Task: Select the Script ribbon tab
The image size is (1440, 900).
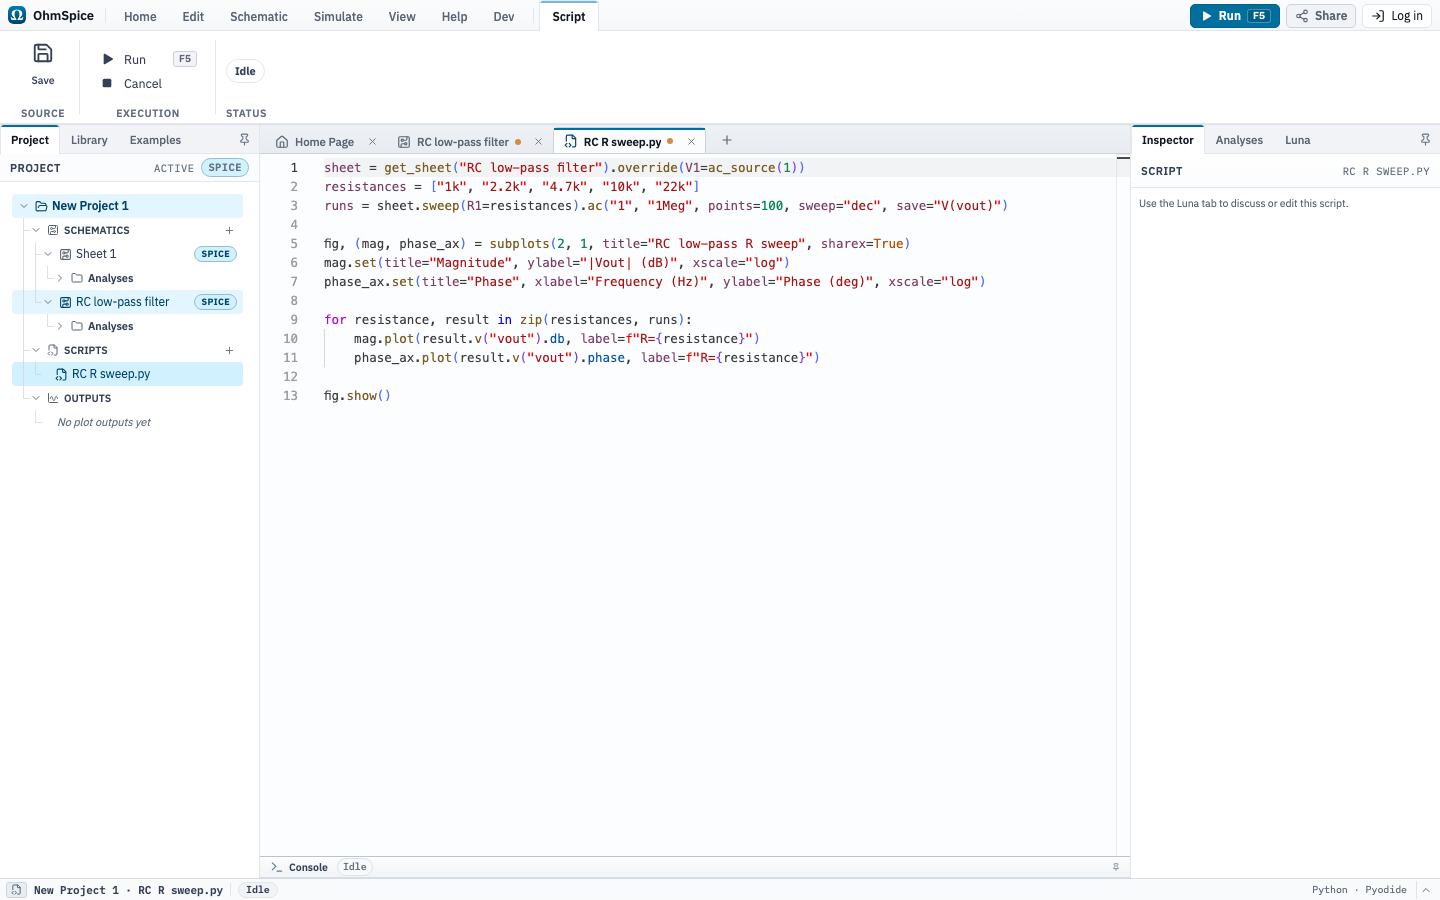Action: coord(569,17)
